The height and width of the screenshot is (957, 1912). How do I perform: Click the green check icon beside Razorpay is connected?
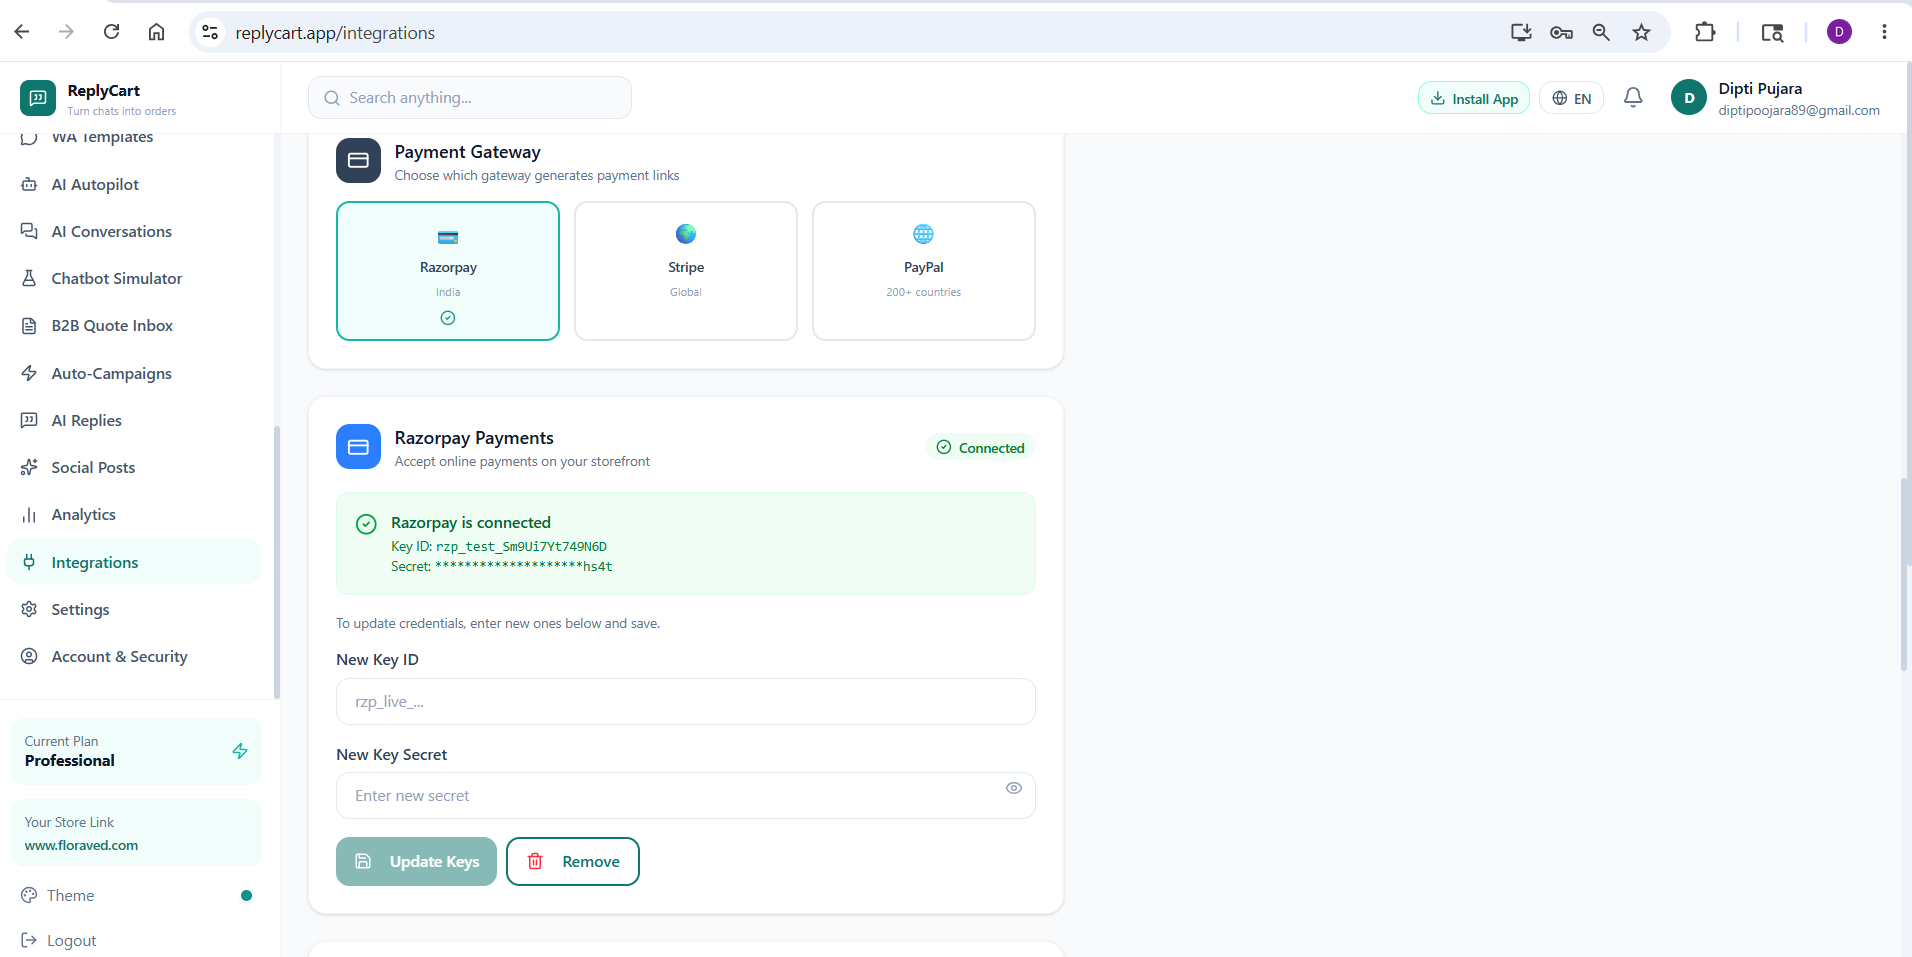[x=366, y=524]
